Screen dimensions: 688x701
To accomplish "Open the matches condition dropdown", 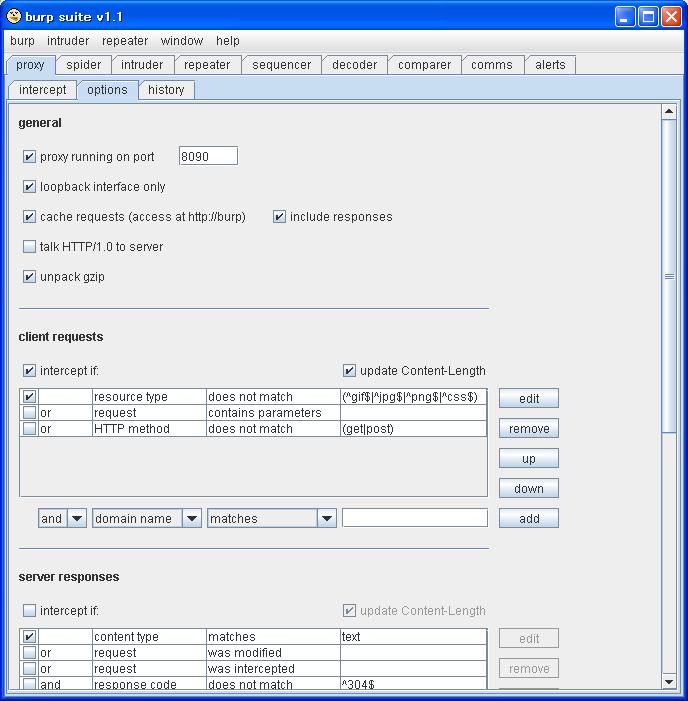I will 271,519.
